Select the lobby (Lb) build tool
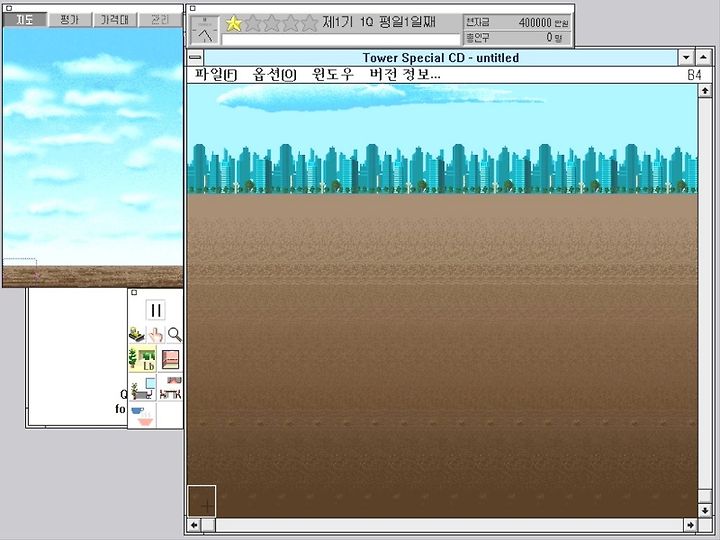 click(x=143, y=359)
